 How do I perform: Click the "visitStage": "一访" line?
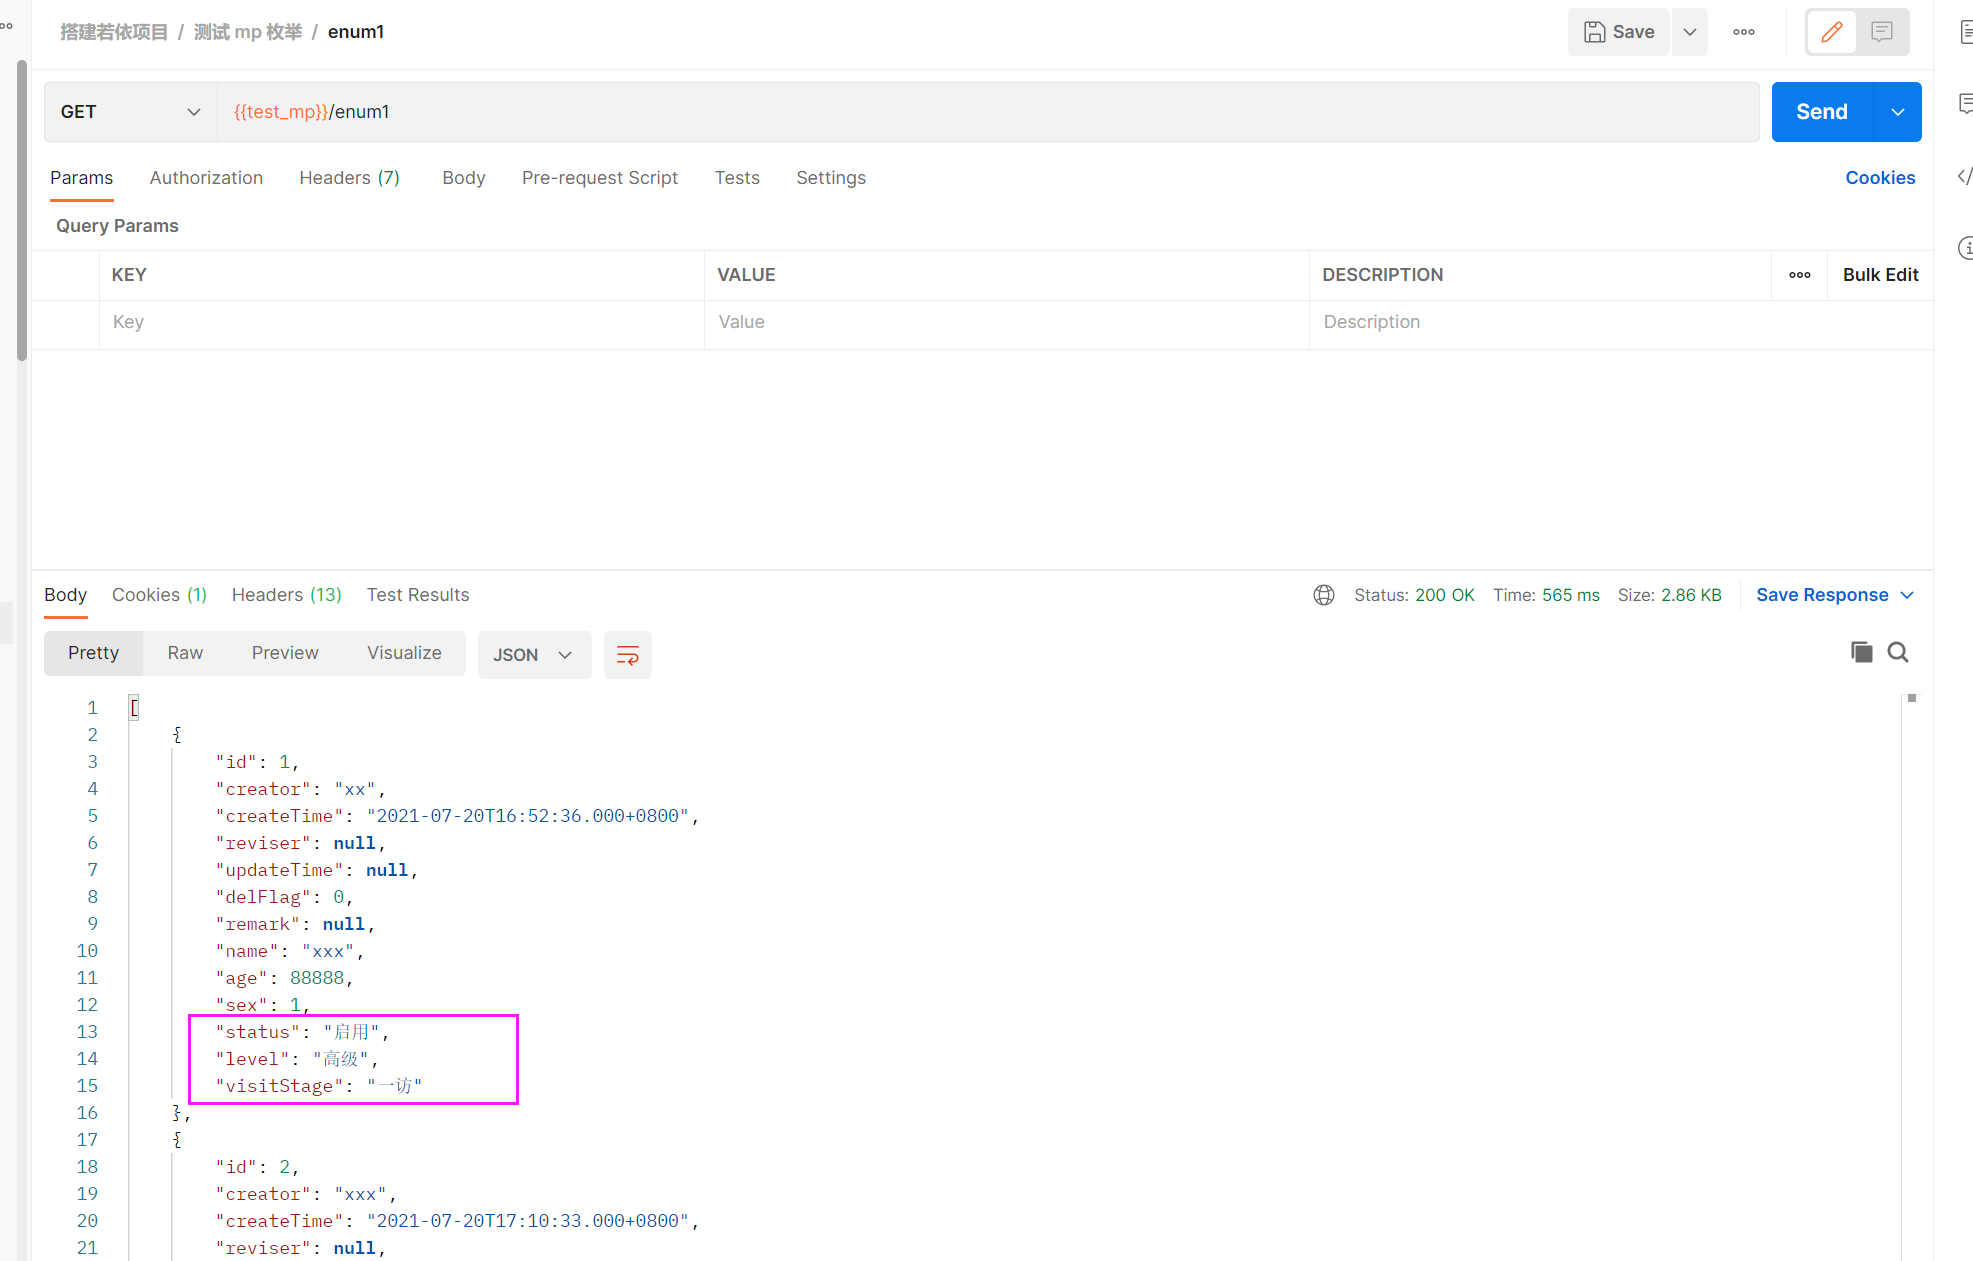coord(319,1086)
